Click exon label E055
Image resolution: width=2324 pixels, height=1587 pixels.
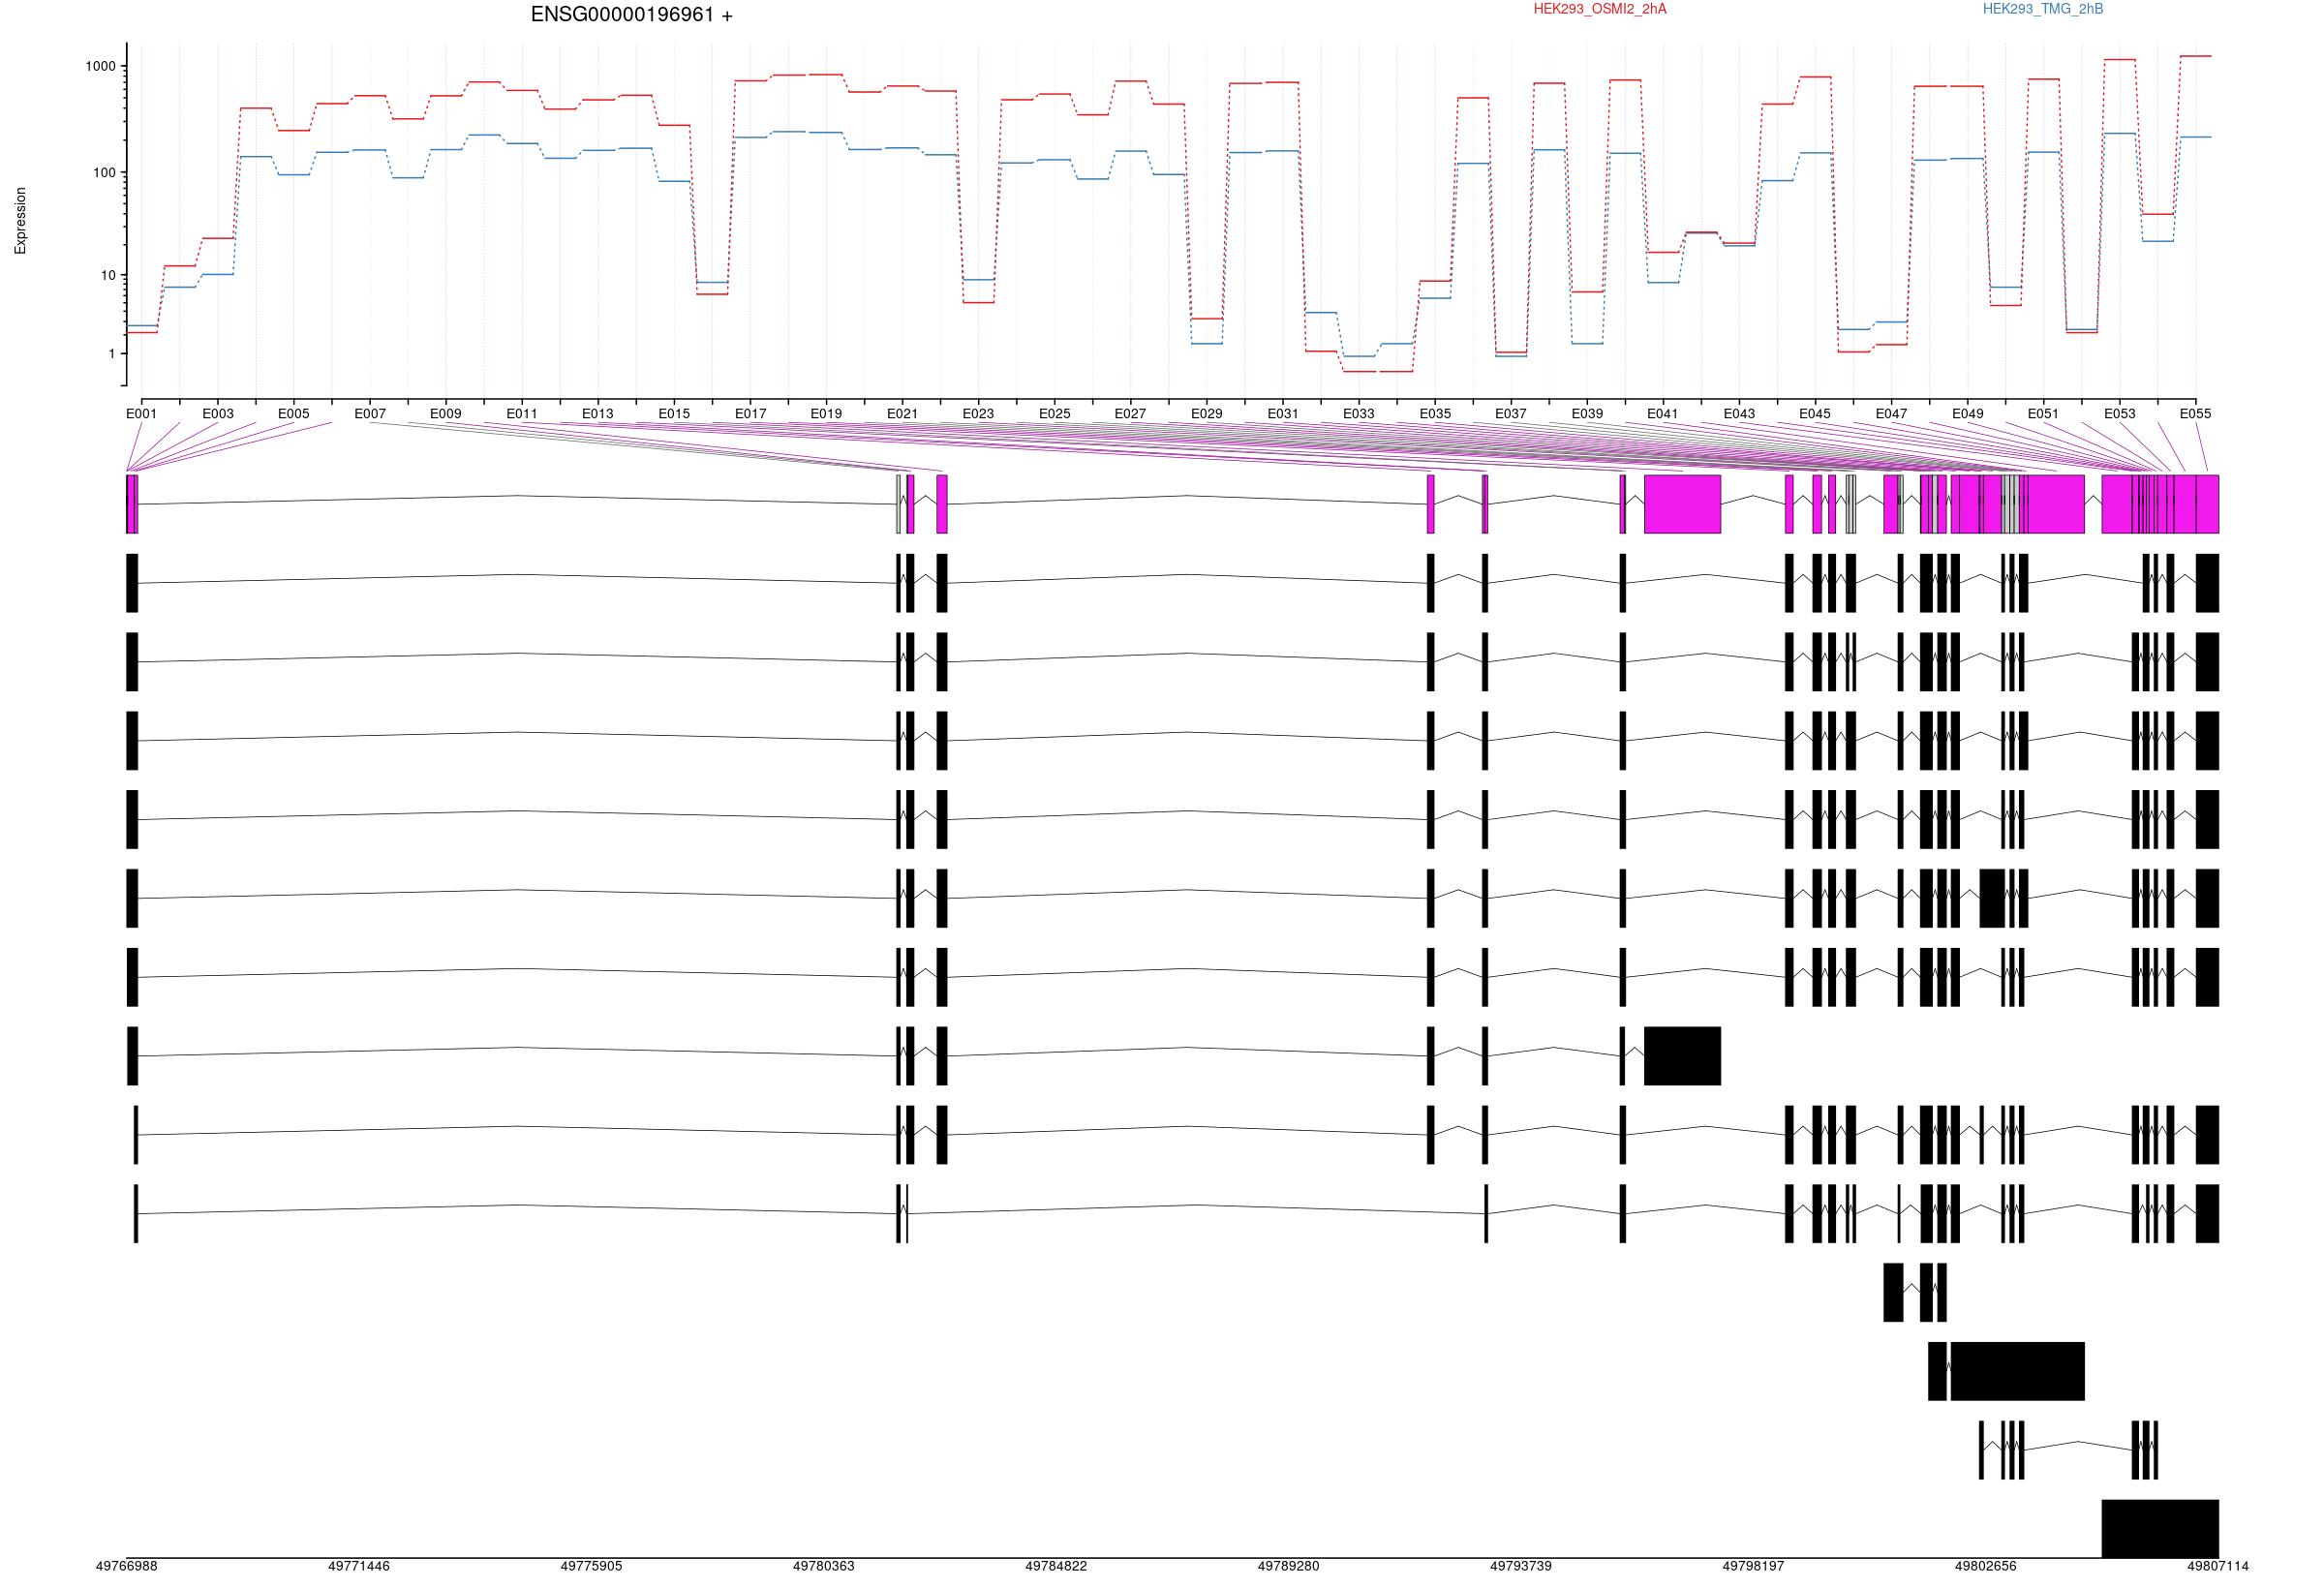click(2196, 413)
